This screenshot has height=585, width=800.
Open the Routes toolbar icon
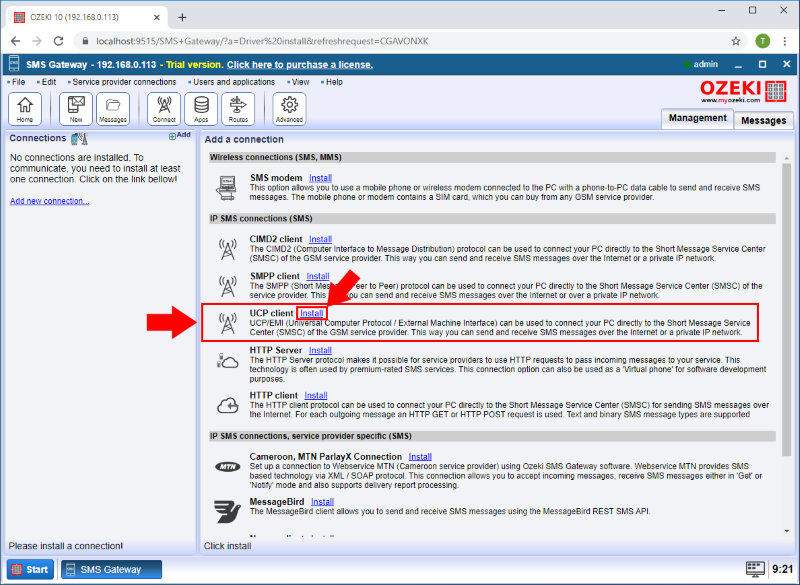tap(238, 109)
